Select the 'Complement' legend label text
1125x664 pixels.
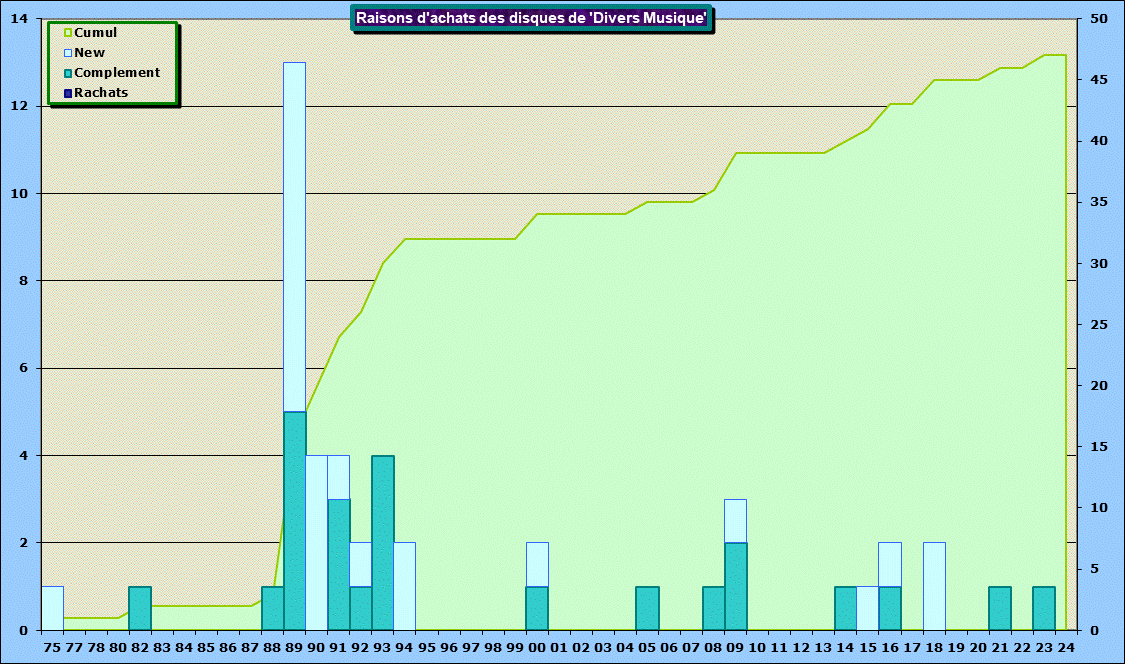(117, 73)
